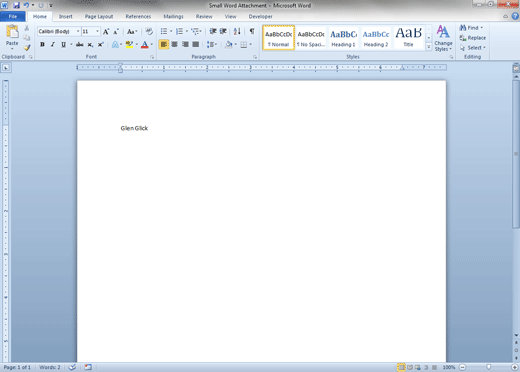
Task: Open the Change Styles button
Action: point(443,38)
